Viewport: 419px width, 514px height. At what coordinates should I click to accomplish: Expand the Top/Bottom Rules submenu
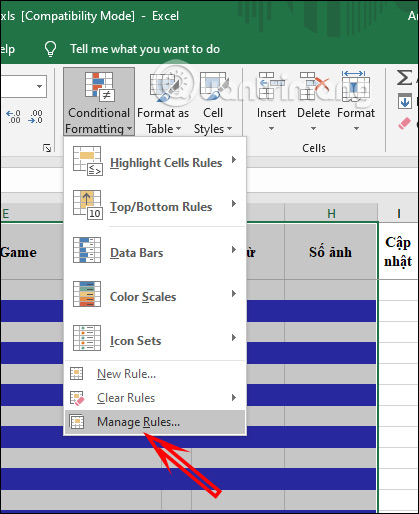pos(155,206)
